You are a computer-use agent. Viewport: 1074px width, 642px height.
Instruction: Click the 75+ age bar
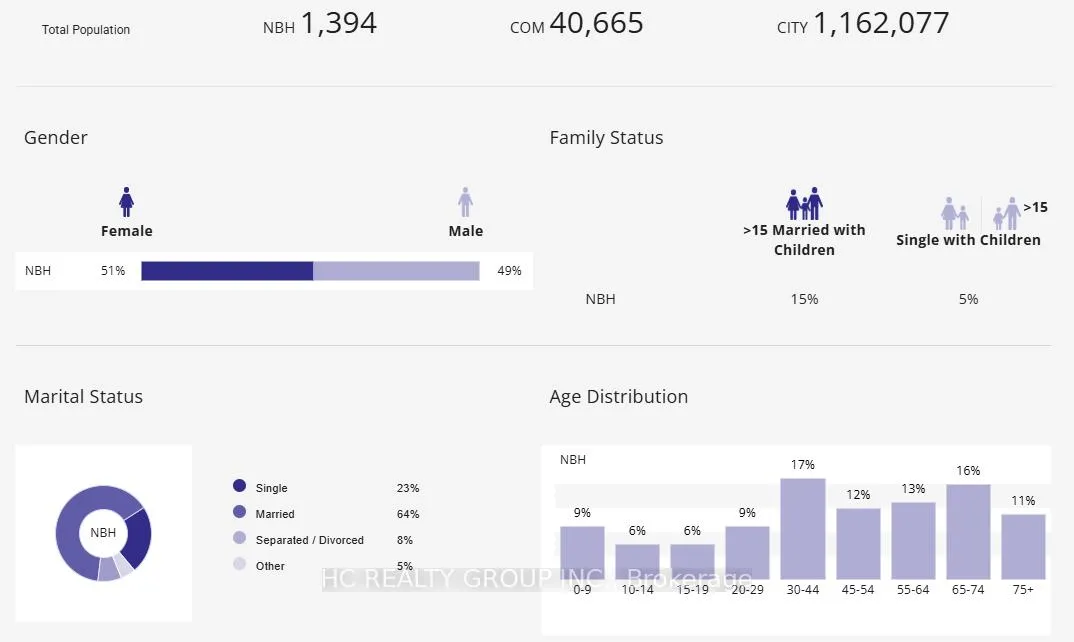pyautogui.click(x=1023, y=547)
